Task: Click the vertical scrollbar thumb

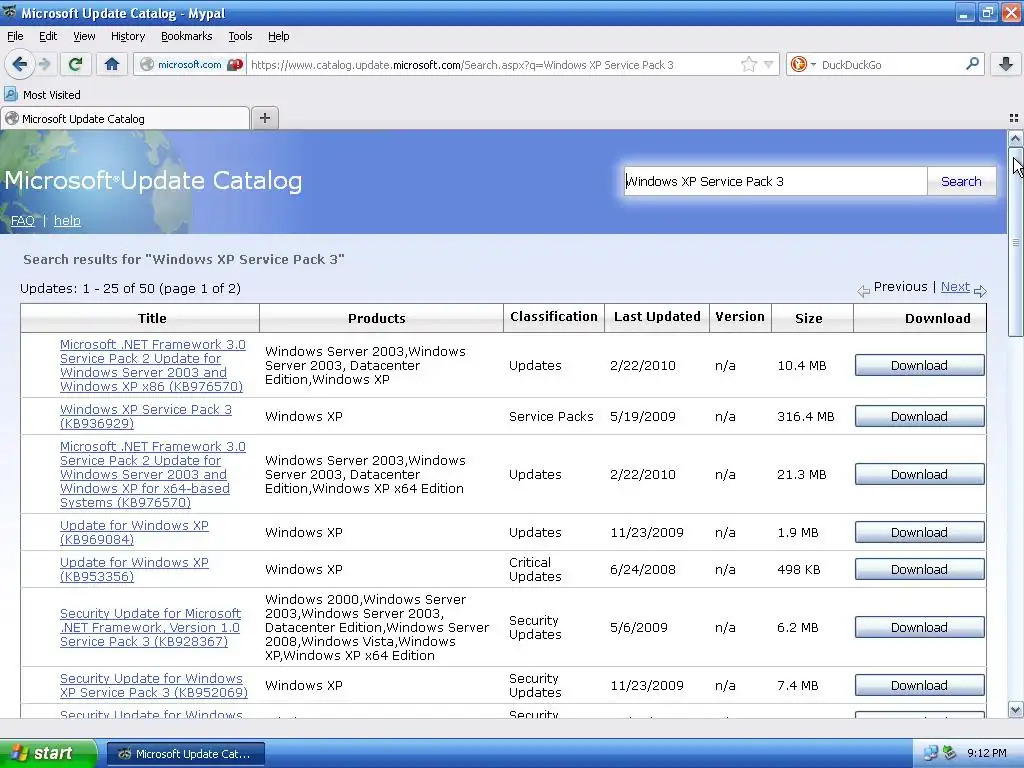Action: coord(1015,242)
